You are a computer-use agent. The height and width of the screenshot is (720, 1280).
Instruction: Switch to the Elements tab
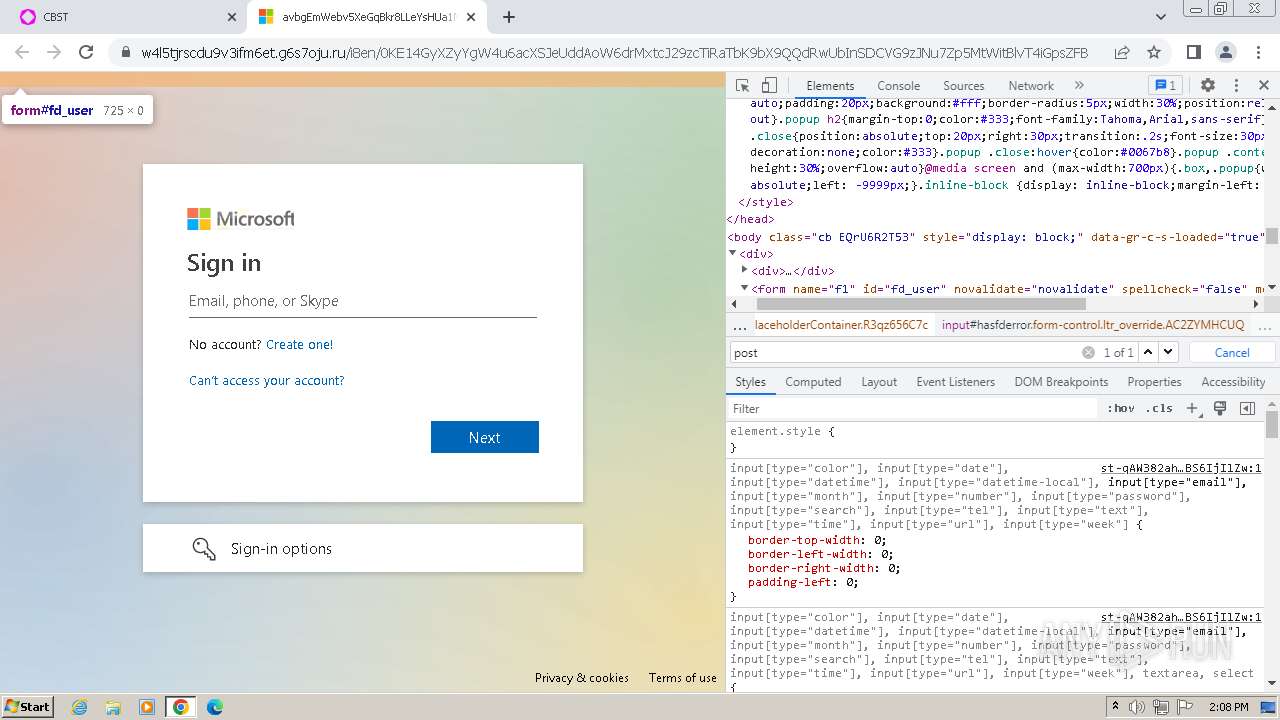click(830, 86)
